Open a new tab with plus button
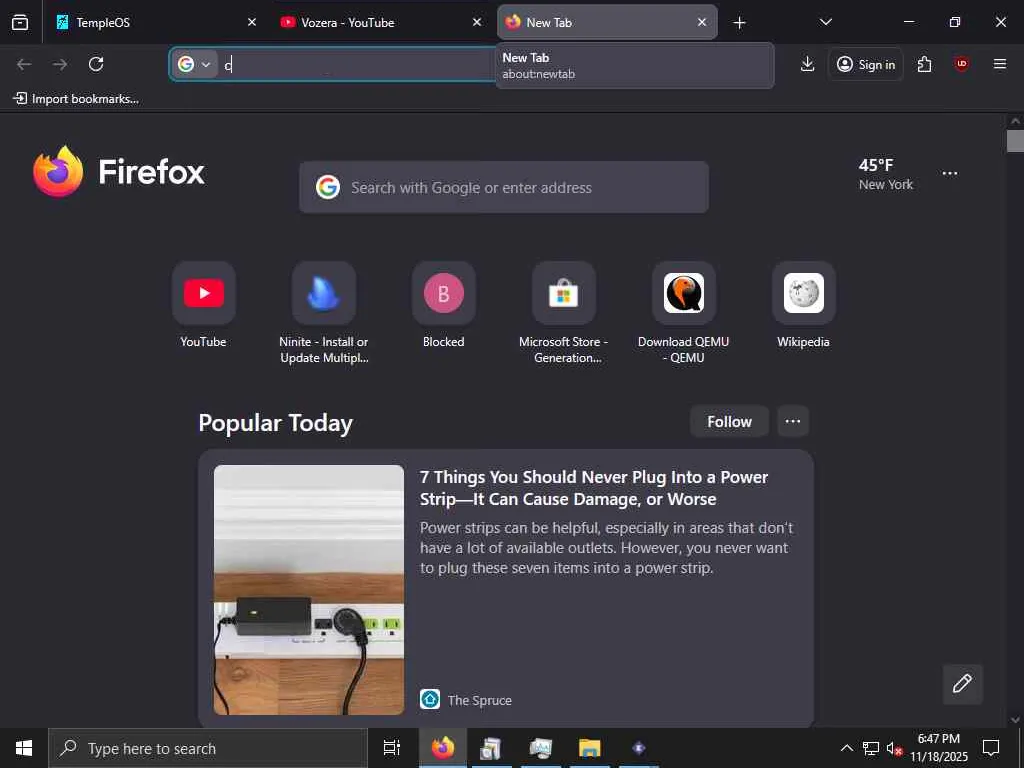The height and width of the screenshot is (768, 1024). tap(739, 23)
